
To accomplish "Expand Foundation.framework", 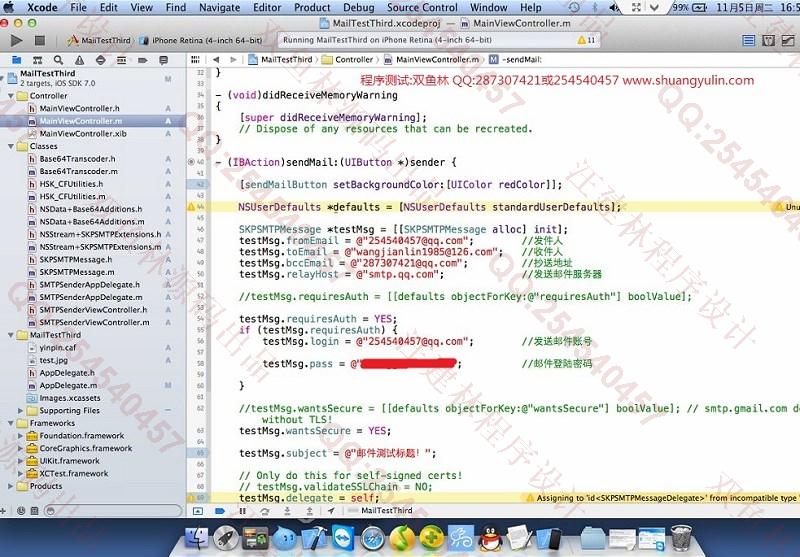I will (x=20, y=436).
